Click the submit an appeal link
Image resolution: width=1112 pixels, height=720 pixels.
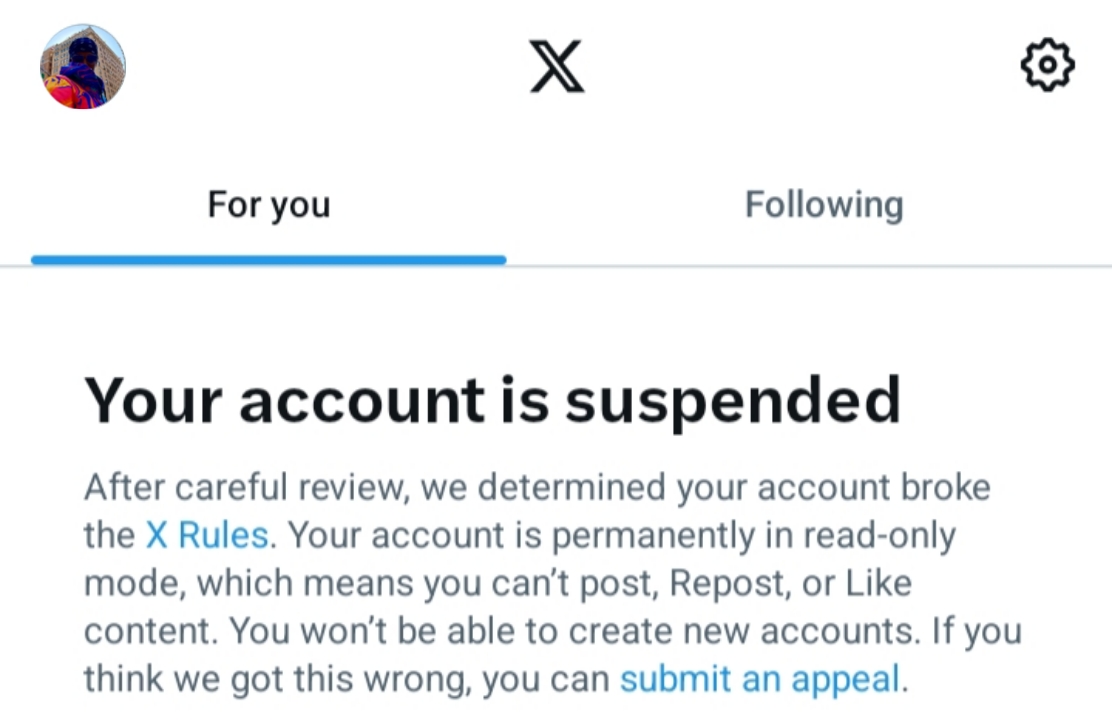(760, 680)
